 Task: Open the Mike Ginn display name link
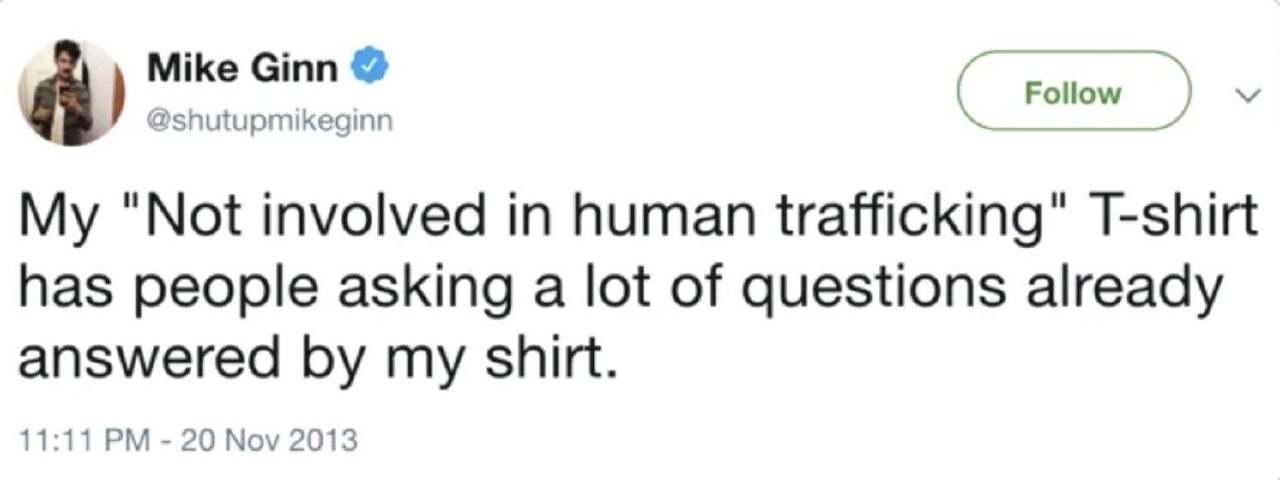tap(244, 71)
